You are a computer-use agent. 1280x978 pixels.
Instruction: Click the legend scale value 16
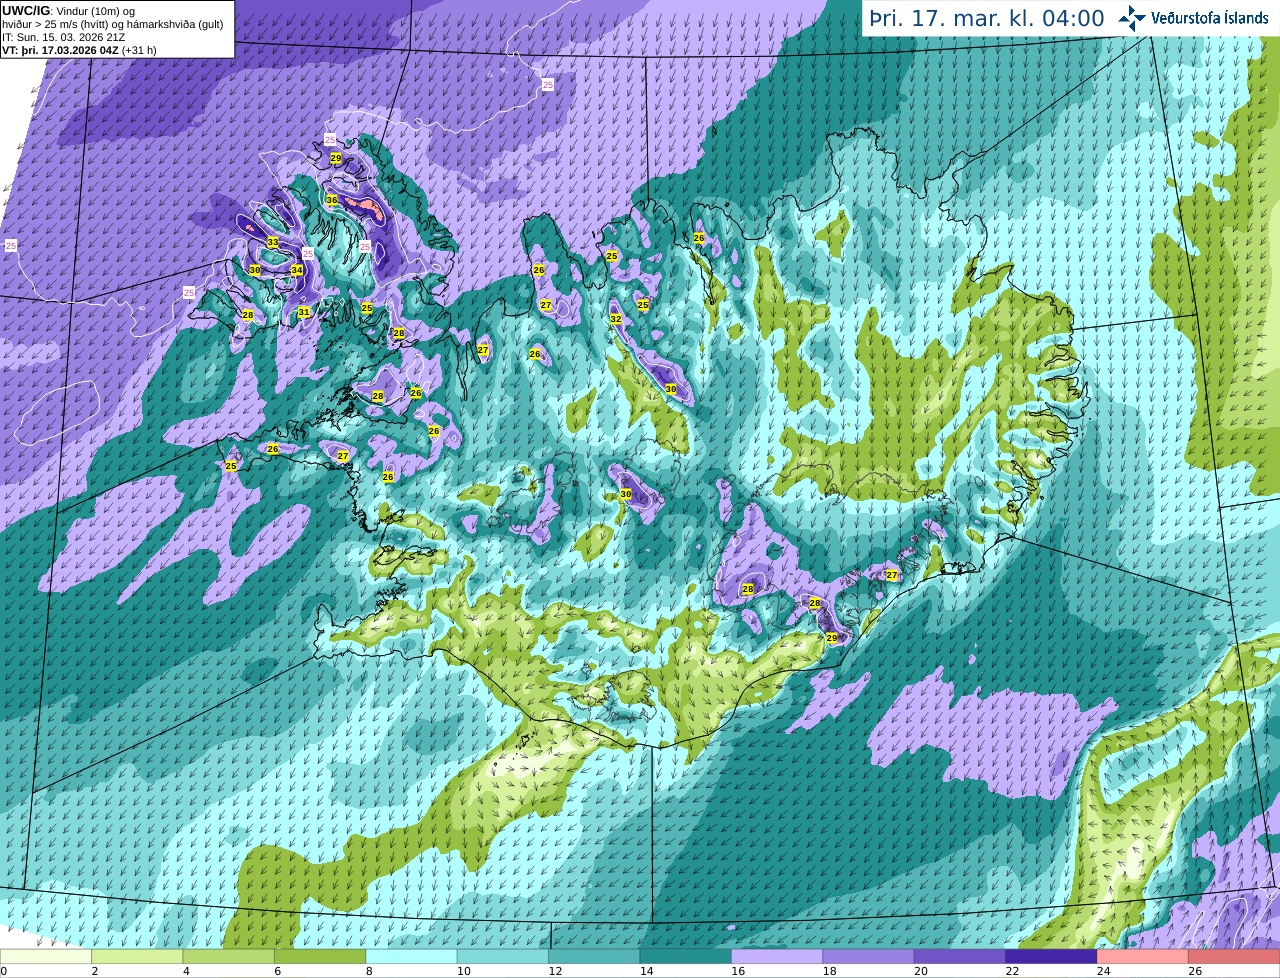(736, 971)
